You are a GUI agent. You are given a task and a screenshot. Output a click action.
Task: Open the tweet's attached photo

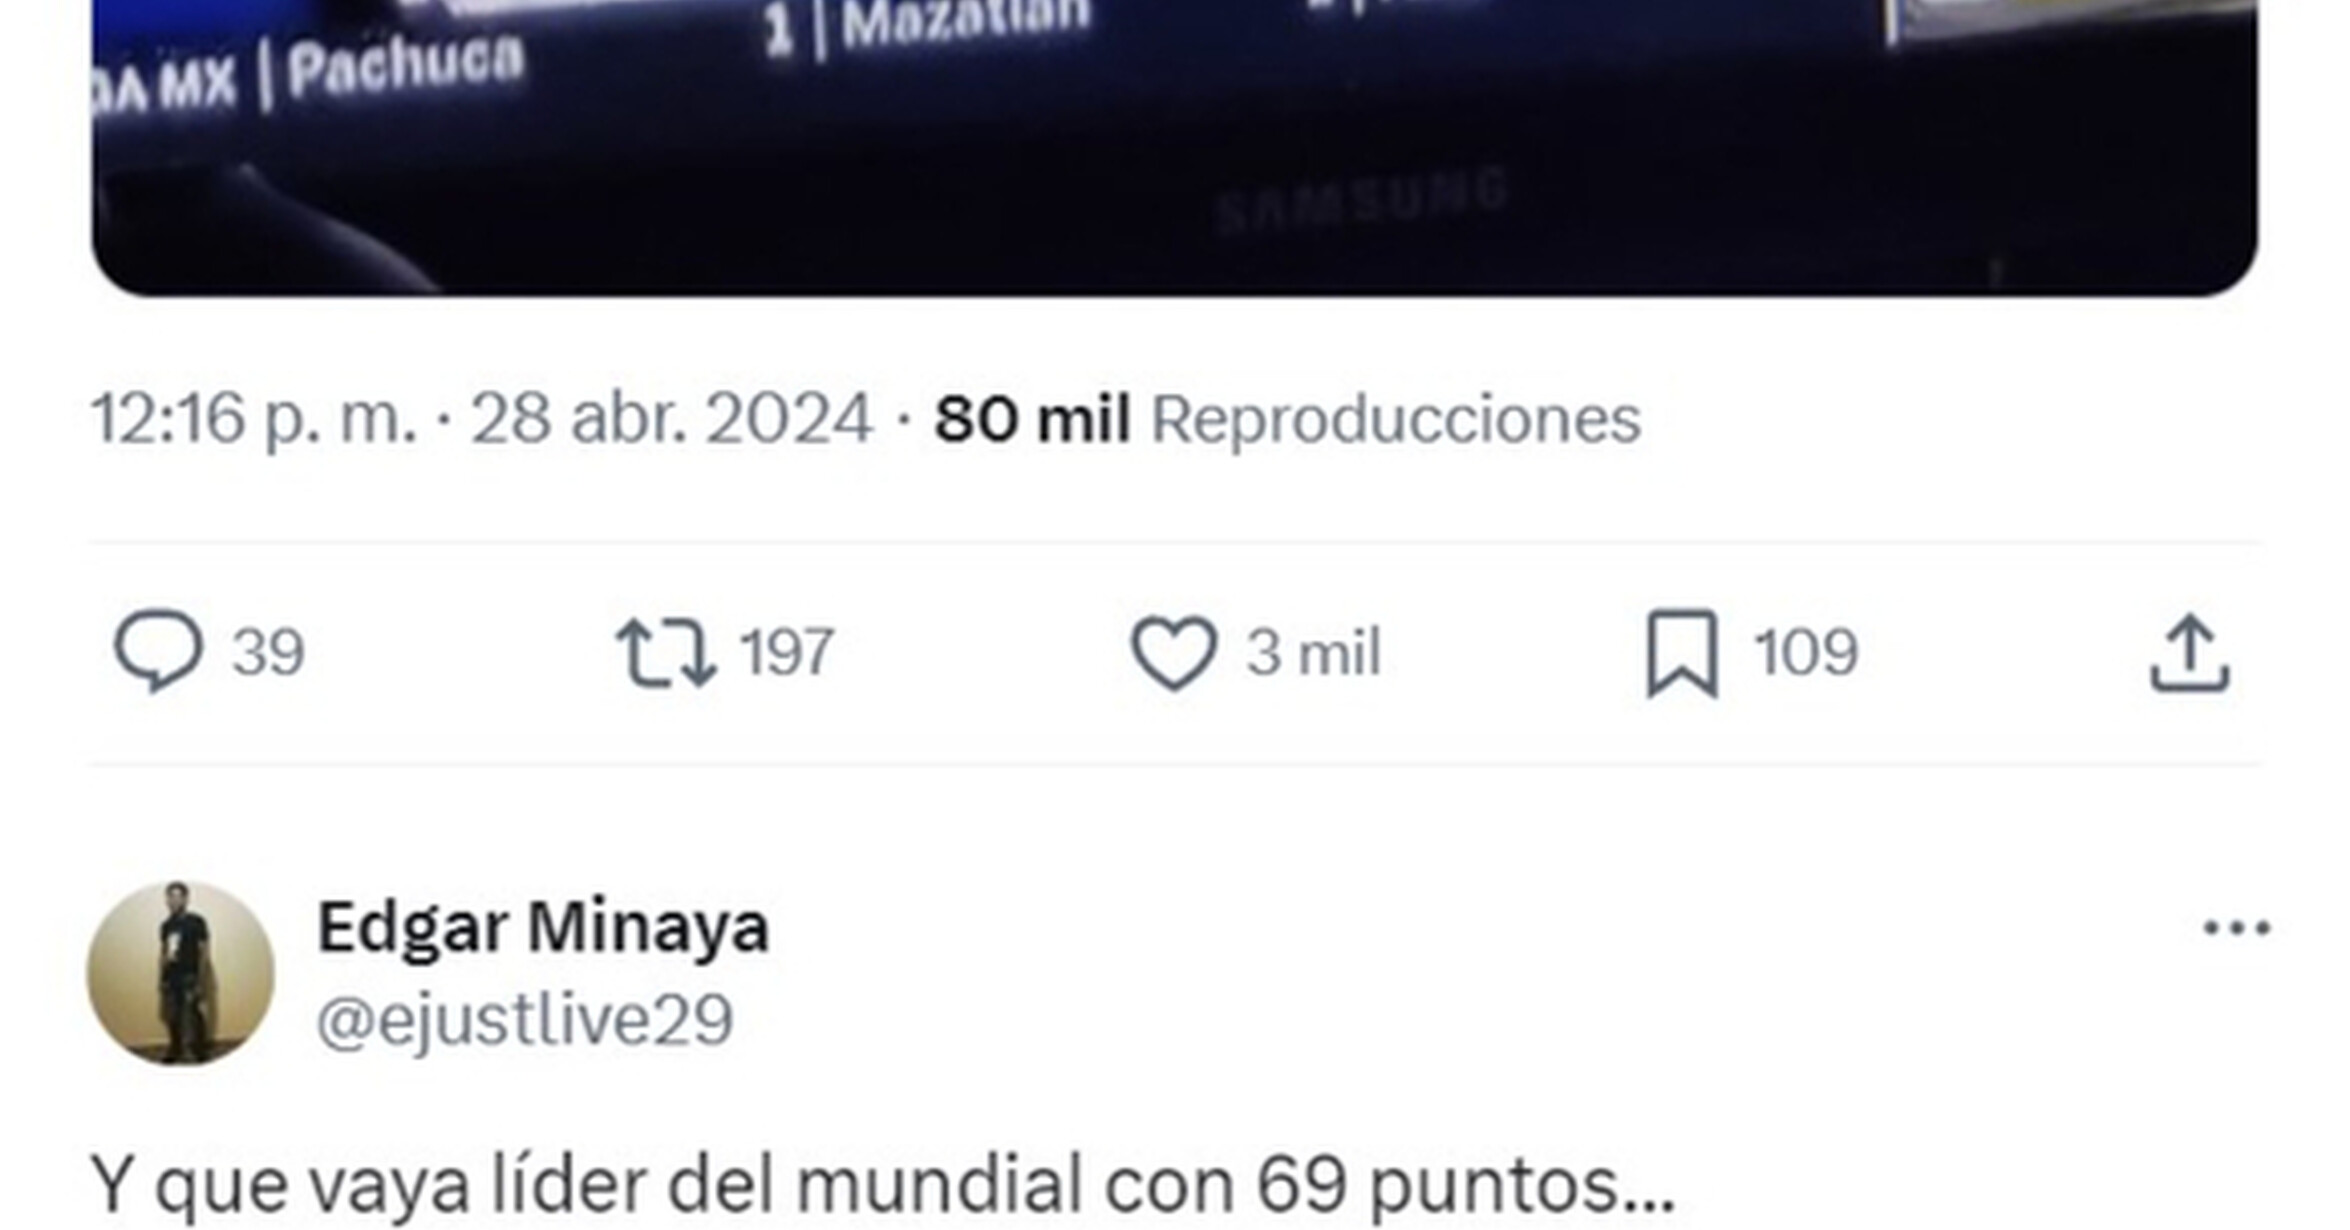1174,148
